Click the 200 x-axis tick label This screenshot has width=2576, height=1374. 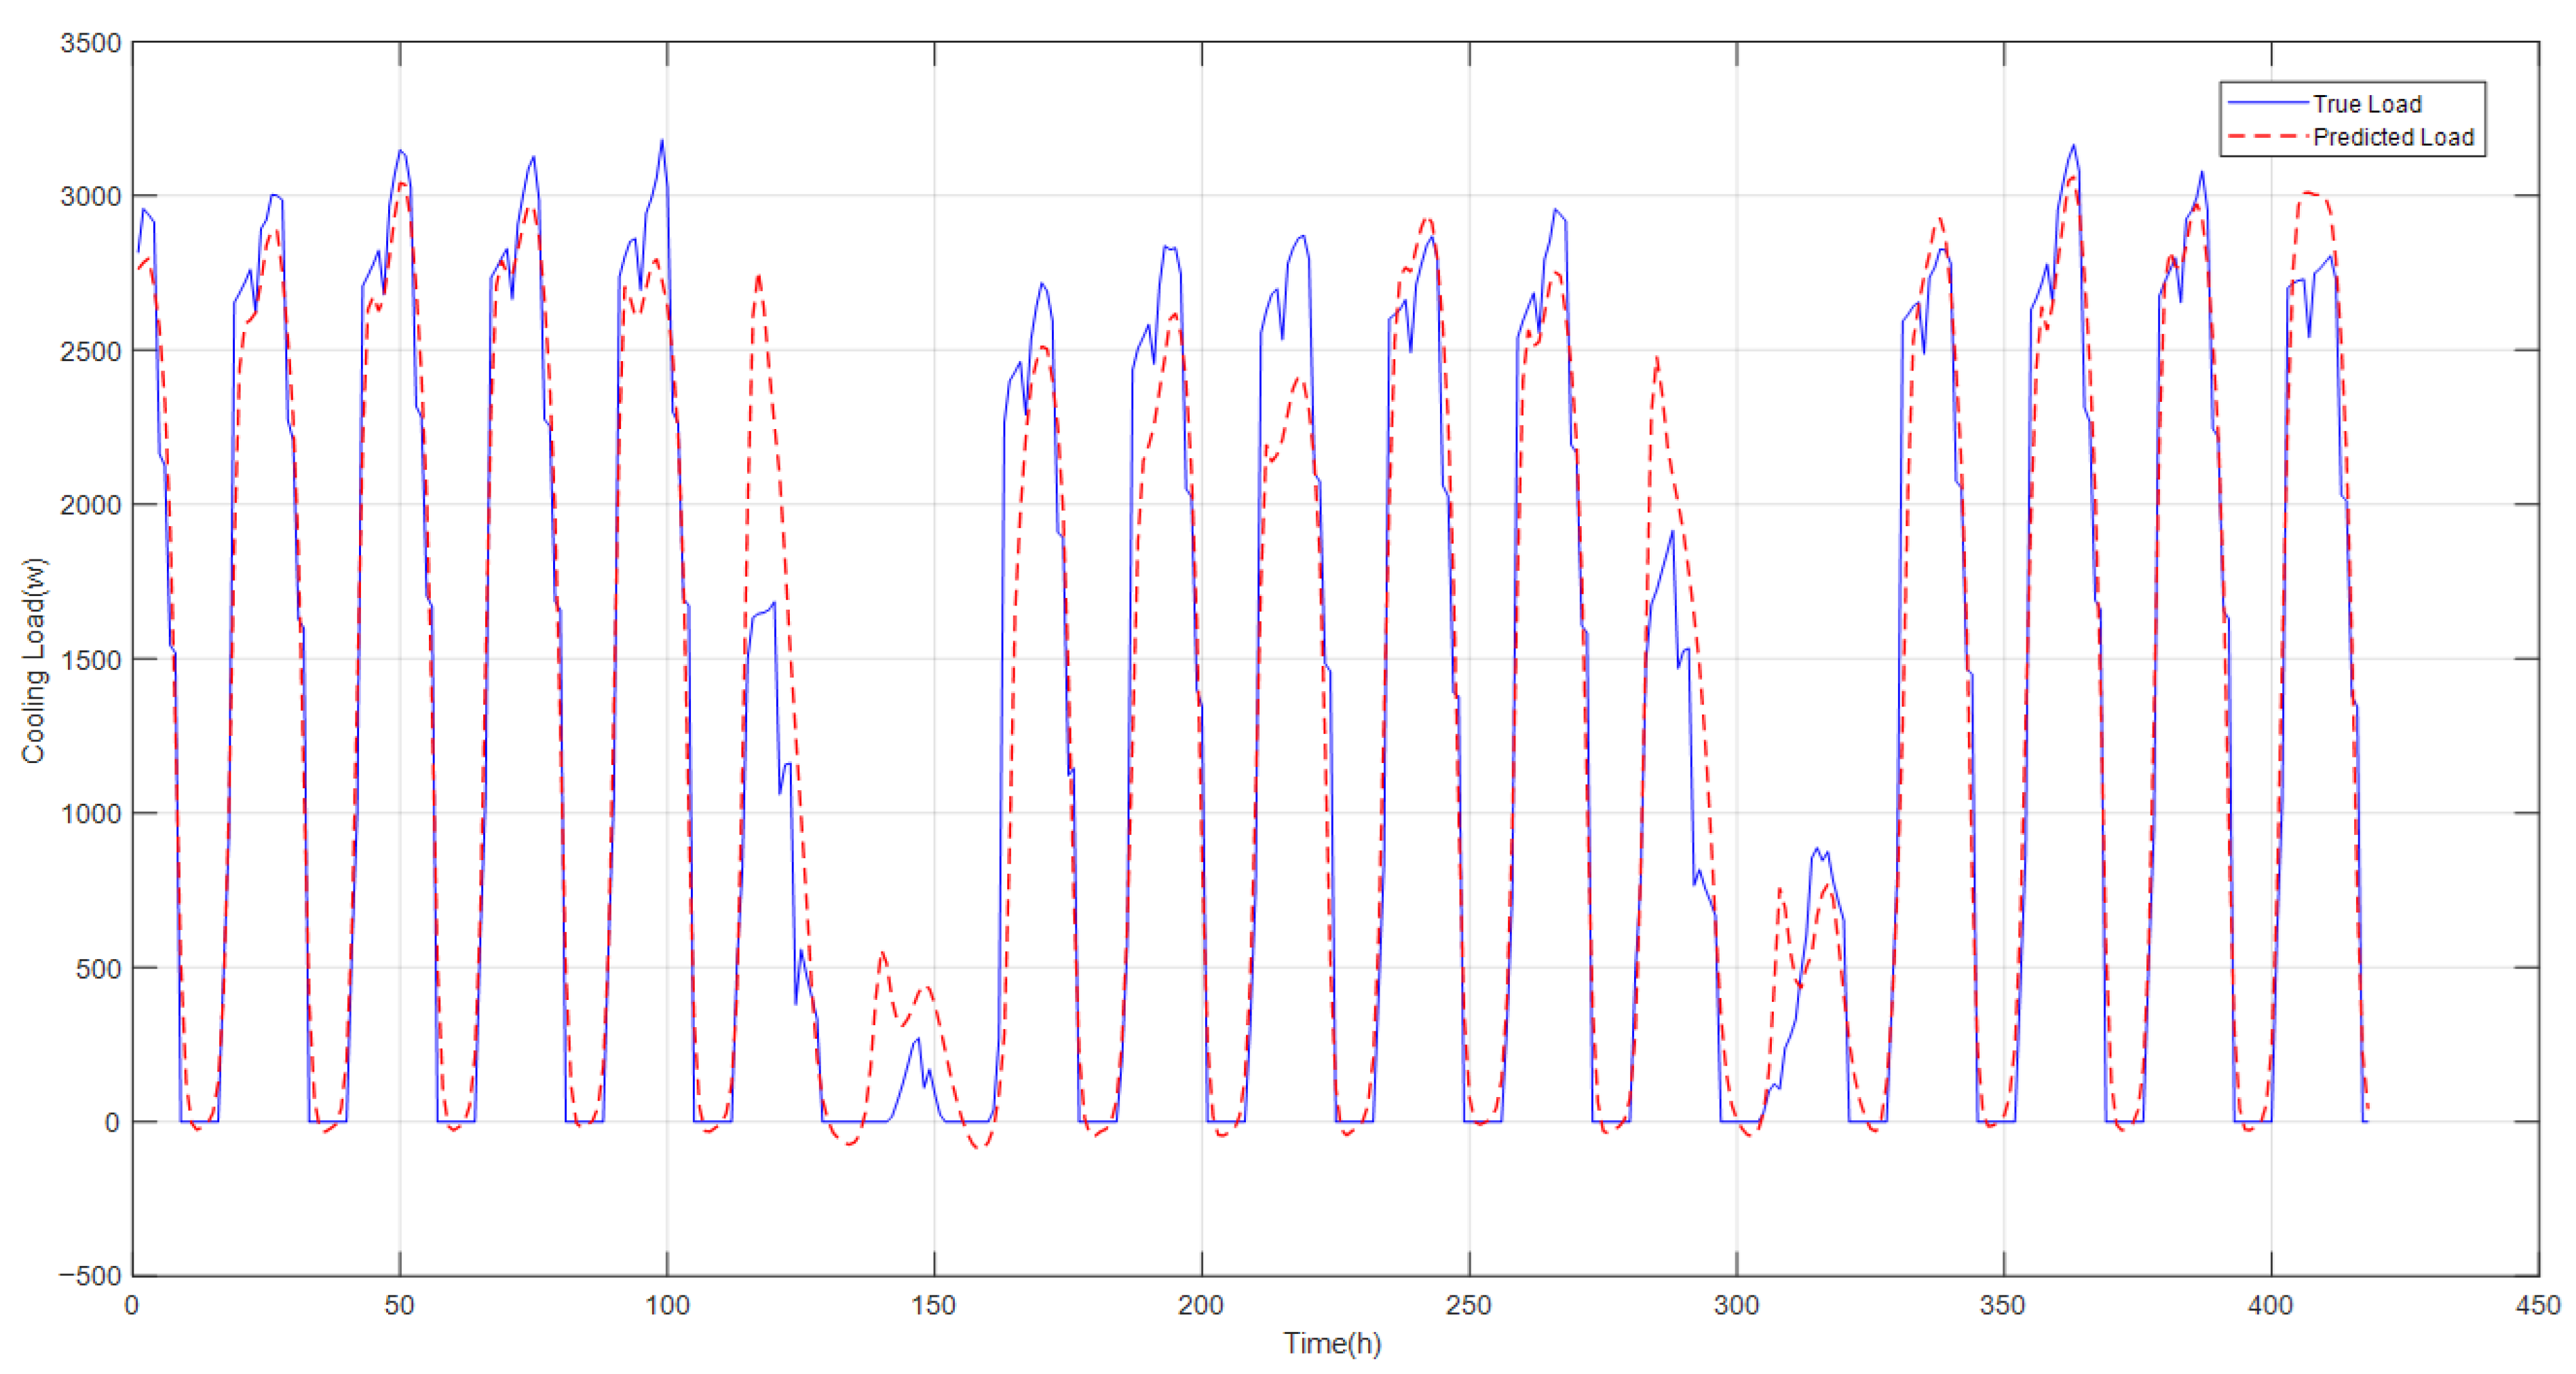[1201, 1305]
